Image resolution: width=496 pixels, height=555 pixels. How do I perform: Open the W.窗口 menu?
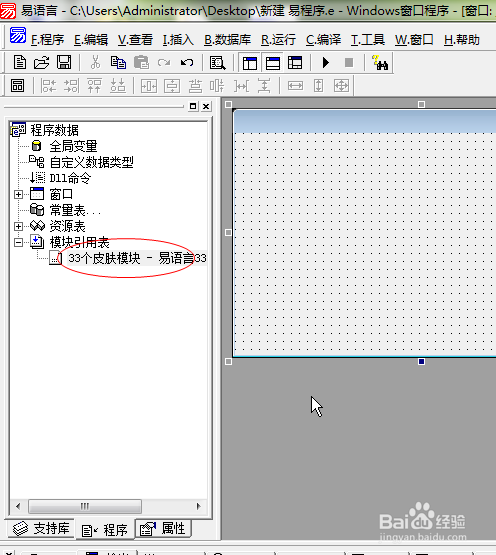click(x=414, y=40)
